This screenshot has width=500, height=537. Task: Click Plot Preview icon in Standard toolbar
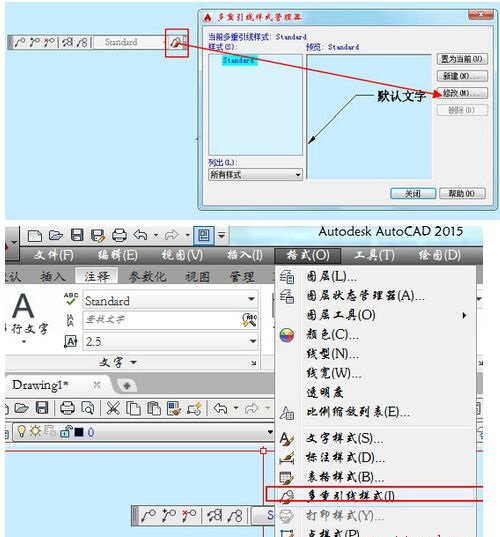click(x=88, y=409)
